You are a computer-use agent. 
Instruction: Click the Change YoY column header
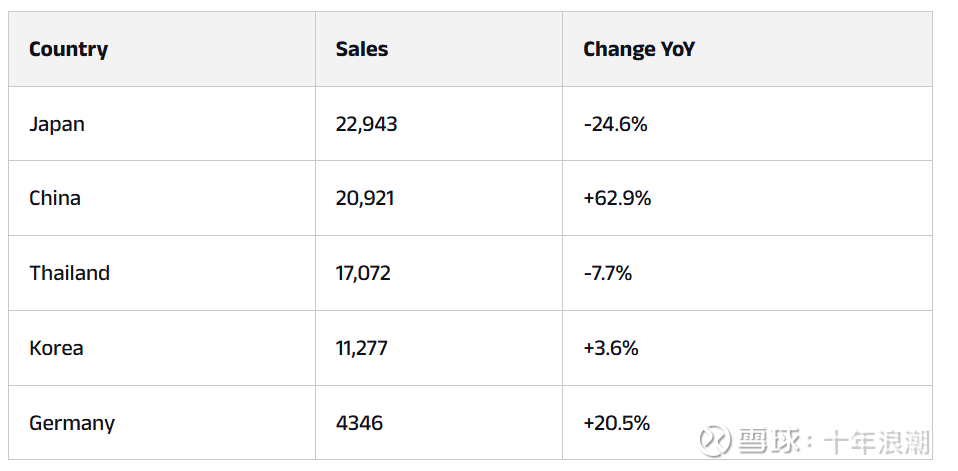click(638, 49)
